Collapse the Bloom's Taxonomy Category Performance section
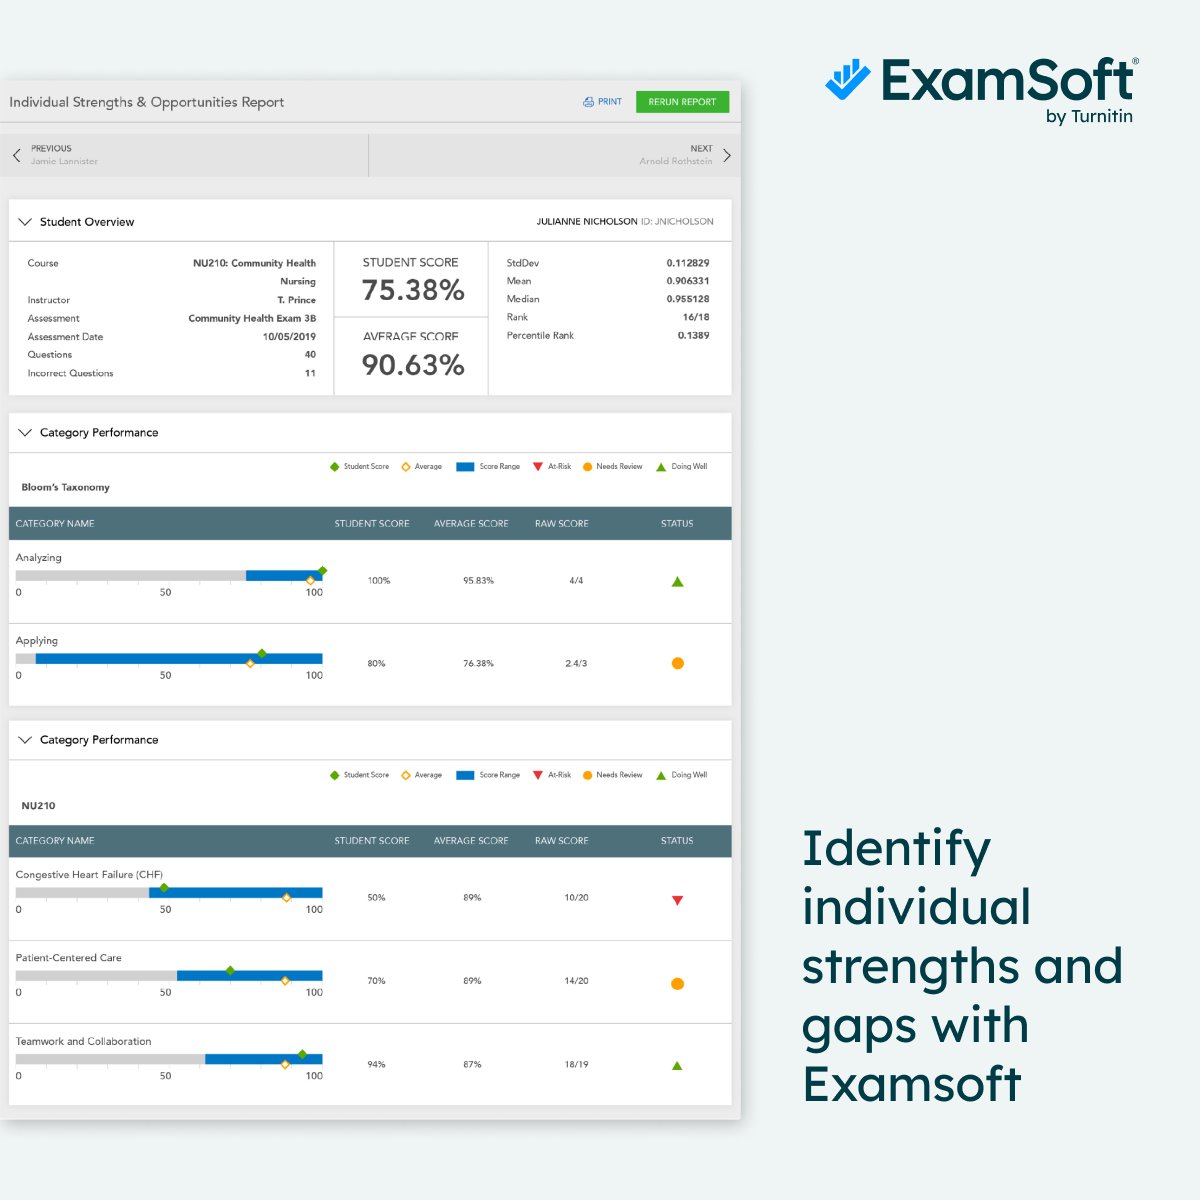The width and height of the screenshot is (1200, 1200). click(x=25, y=432)
